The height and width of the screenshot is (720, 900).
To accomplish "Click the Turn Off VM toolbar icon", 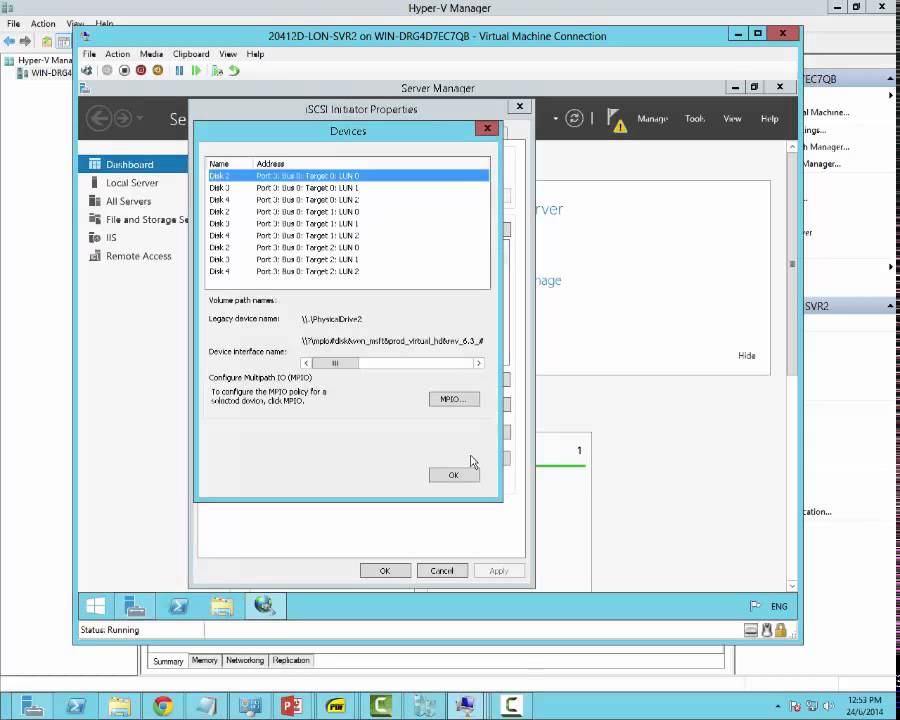I will (x=124, y=71).
